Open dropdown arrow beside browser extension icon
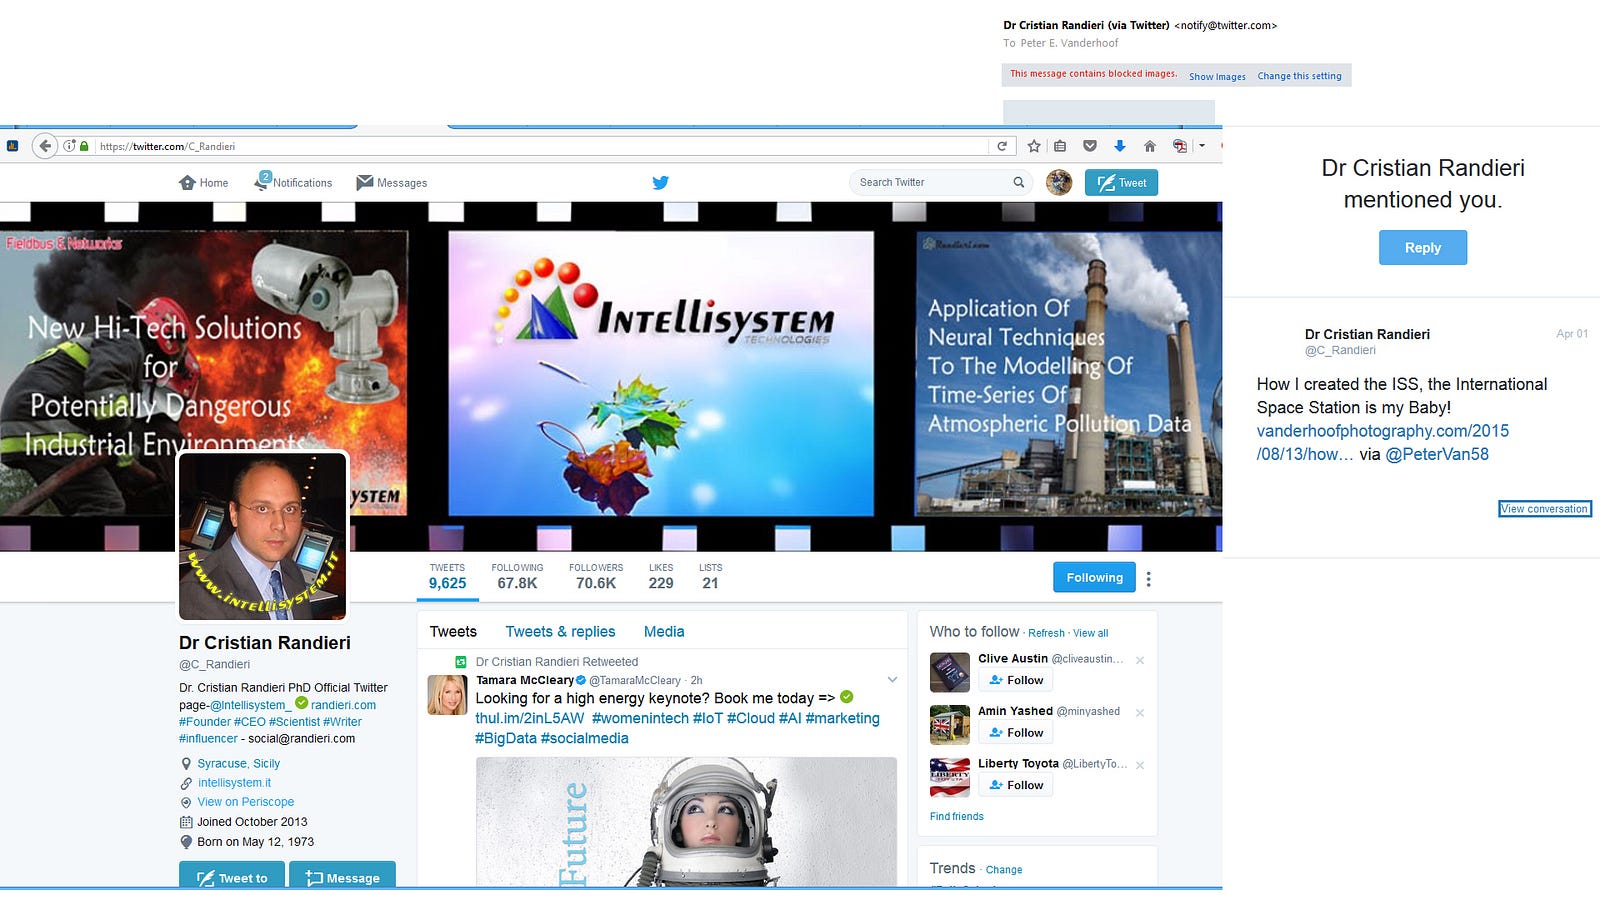The width and height of the screenshot is (1600, 900). tap(1202, 146)
